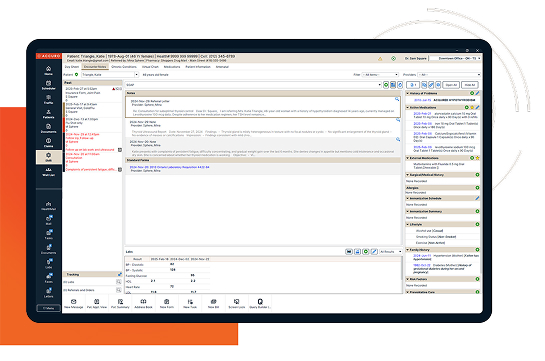Image resolution: width=545 pixels, height=361 pixels.
Task: Open the Ontario Laboratory Requisition form link
Action: (x=169, y=167)
